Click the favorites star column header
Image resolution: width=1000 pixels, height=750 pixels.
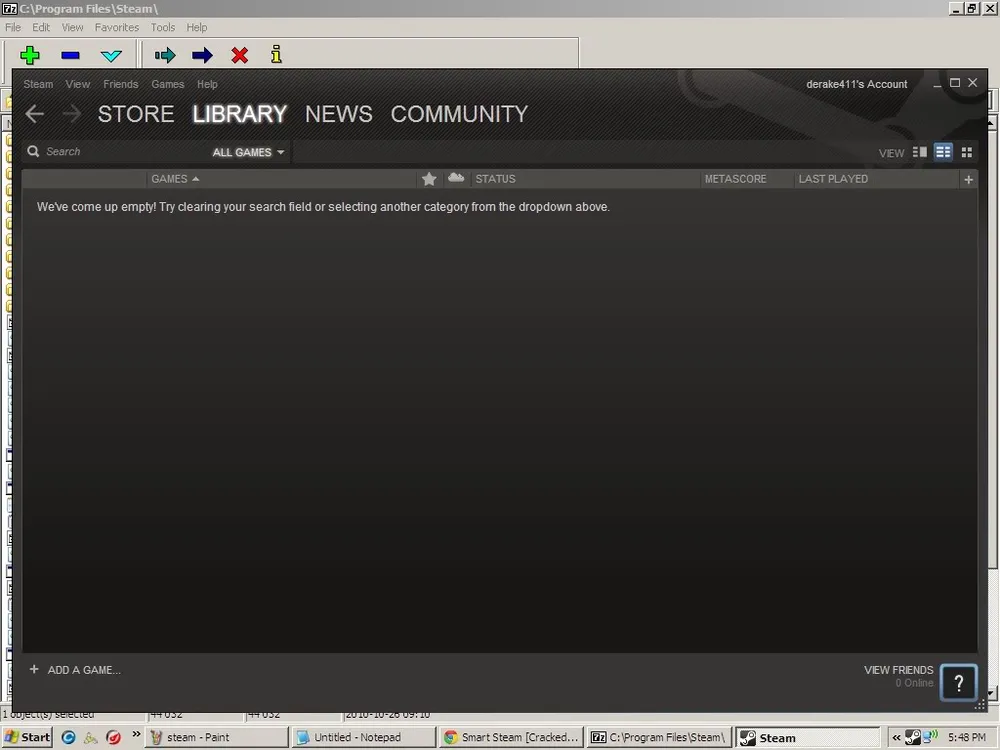pos(429,179)
